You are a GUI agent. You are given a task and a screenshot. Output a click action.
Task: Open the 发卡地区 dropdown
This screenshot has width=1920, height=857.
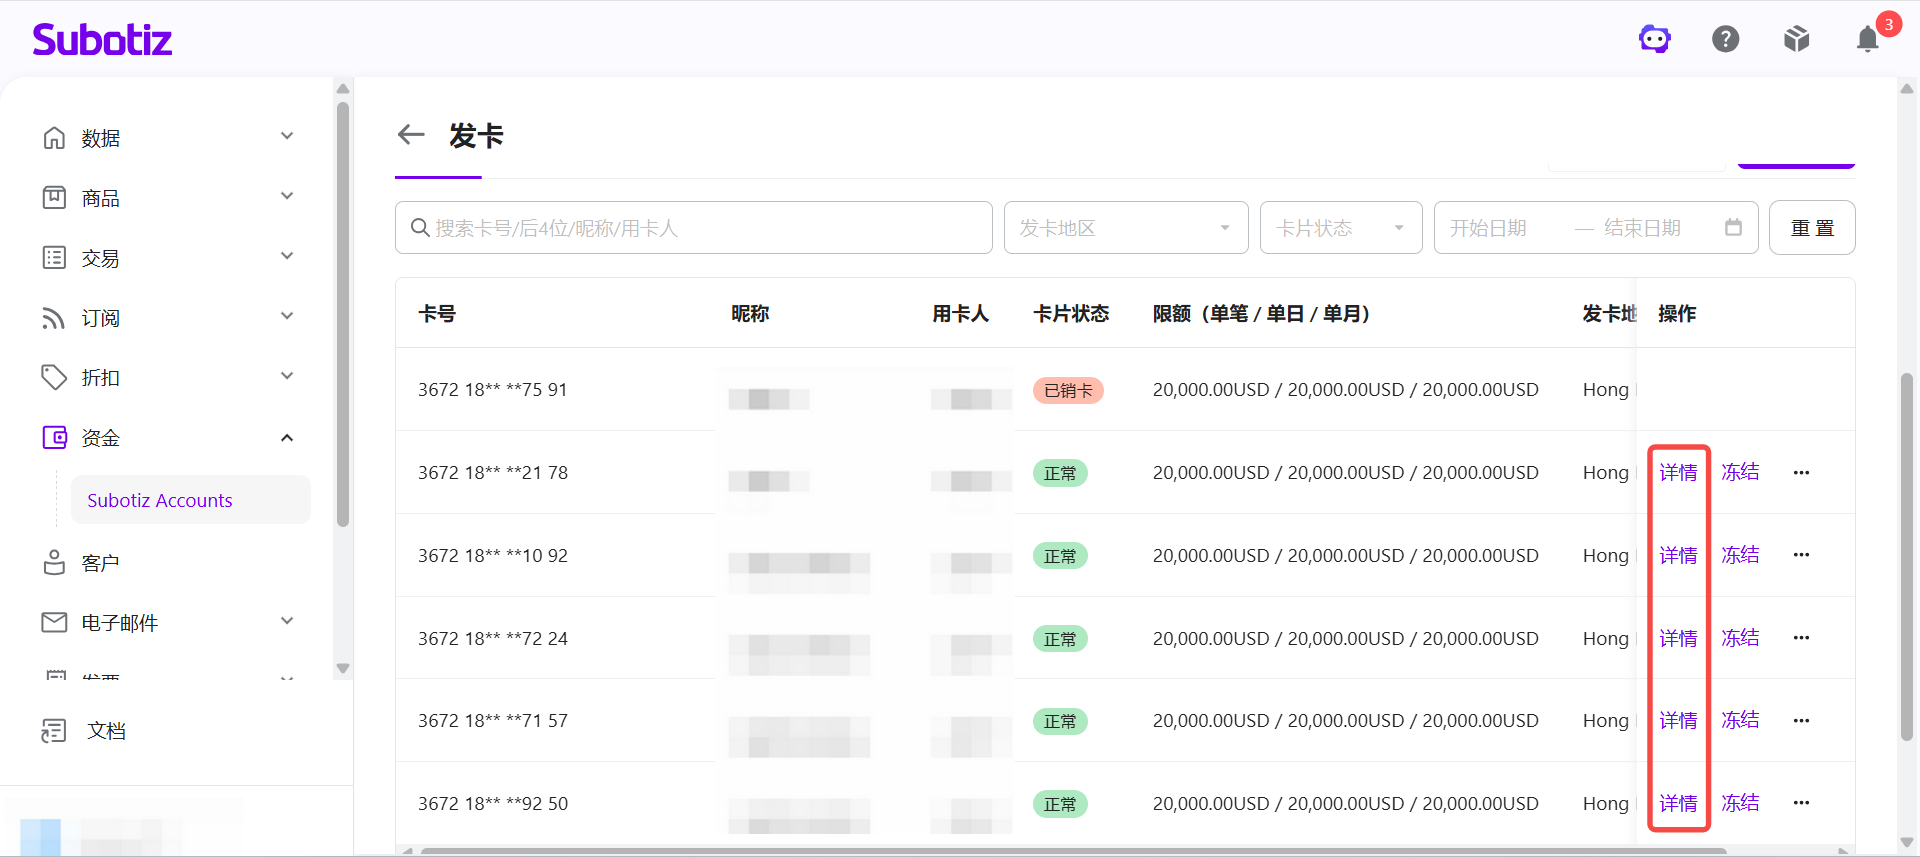[1126, 228]
